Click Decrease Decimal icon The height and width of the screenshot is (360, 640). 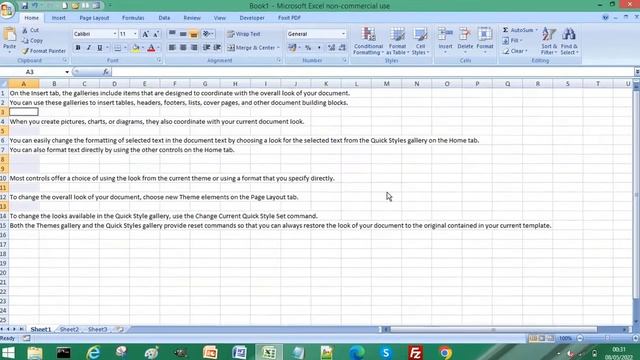342,48
